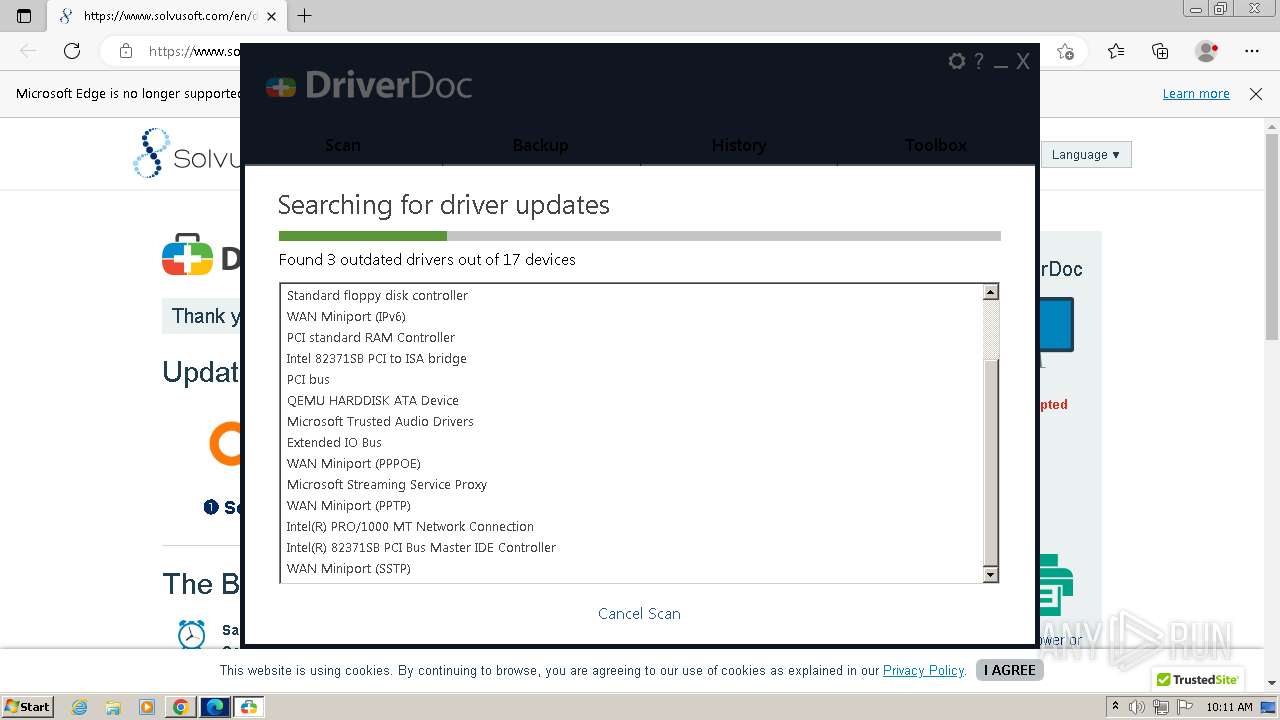Open Edge Settings and more menu
Screen dimensions: 1280x720
1252,51
